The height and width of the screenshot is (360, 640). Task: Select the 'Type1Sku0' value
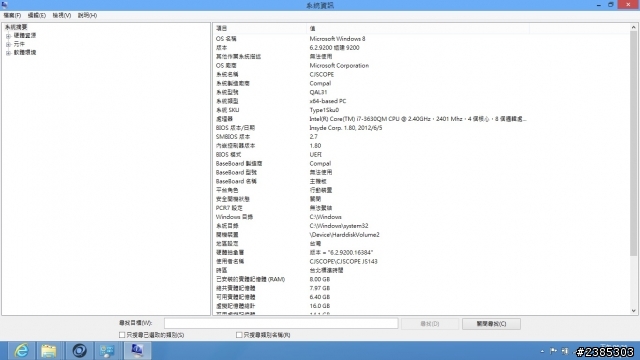point(324,110)
